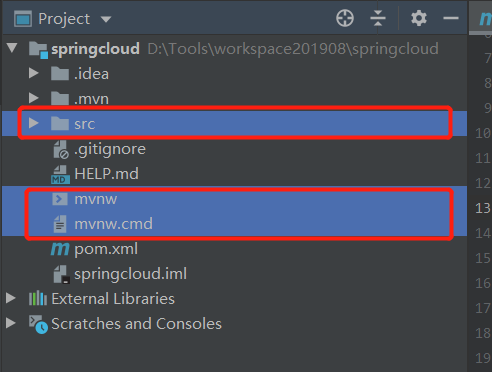492x372 pixels.
Task: Click the locate/select opened file crosshair icon
Action: coord(345,18)
